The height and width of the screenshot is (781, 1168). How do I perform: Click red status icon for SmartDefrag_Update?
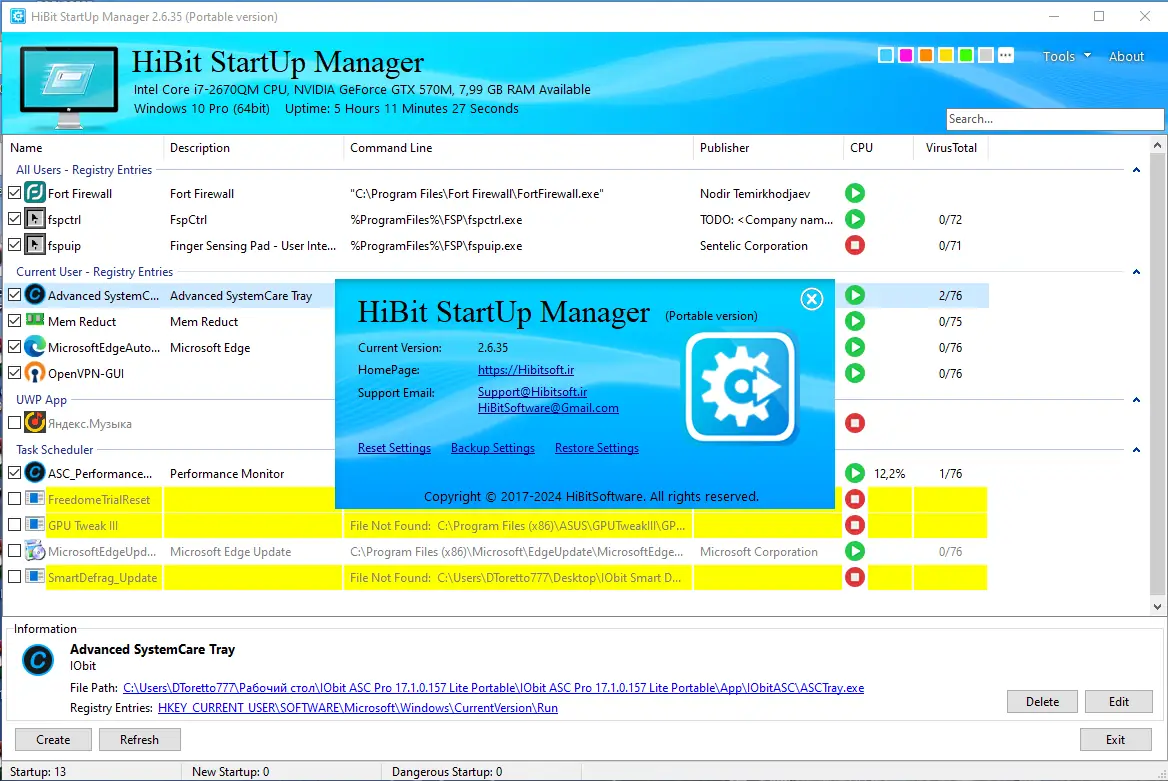[855, 577]
